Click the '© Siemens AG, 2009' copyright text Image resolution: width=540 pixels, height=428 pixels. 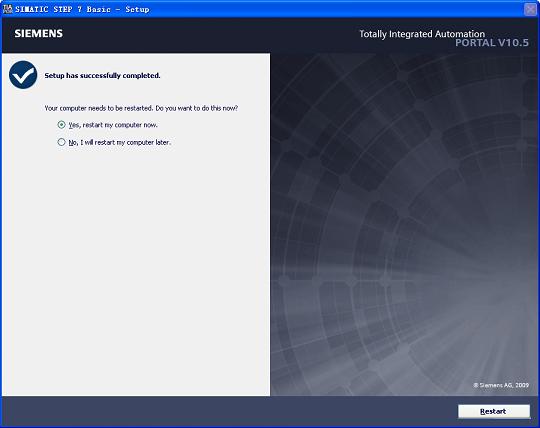pyautogui.click(x=501, y=385)
